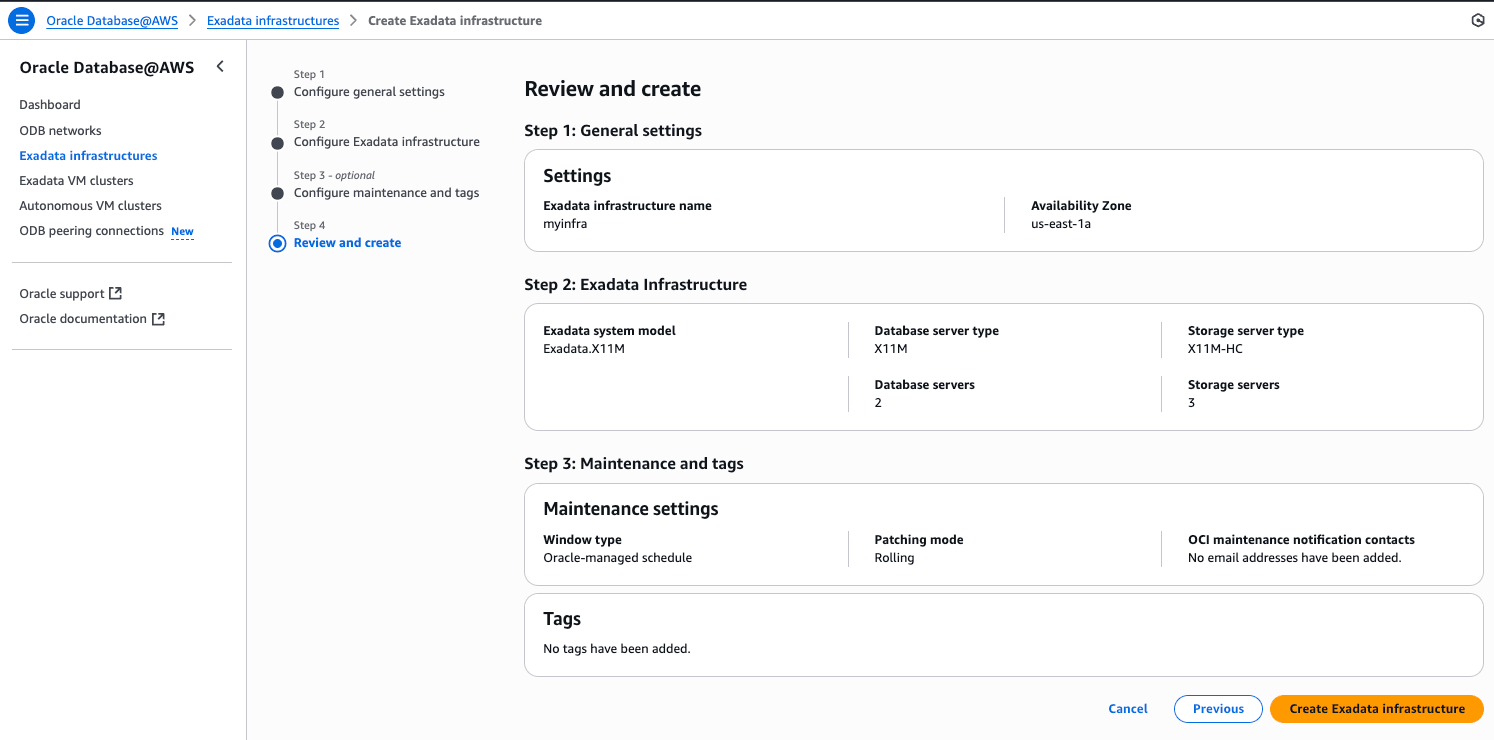Viewport: 1494px width, 740px height.
Task: Click the Step 2 circle indicator
Action: coord(277,143)
